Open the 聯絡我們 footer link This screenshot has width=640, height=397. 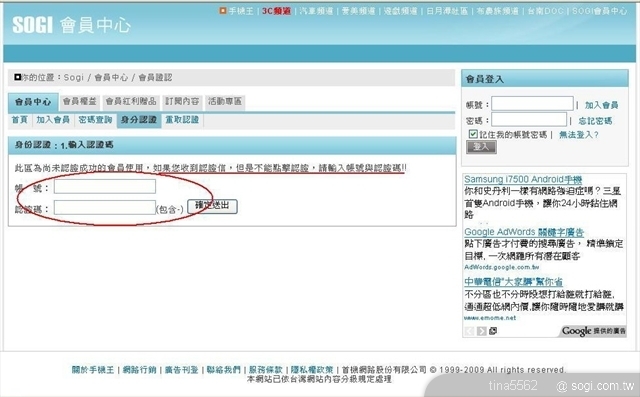(x=224, y=370)
